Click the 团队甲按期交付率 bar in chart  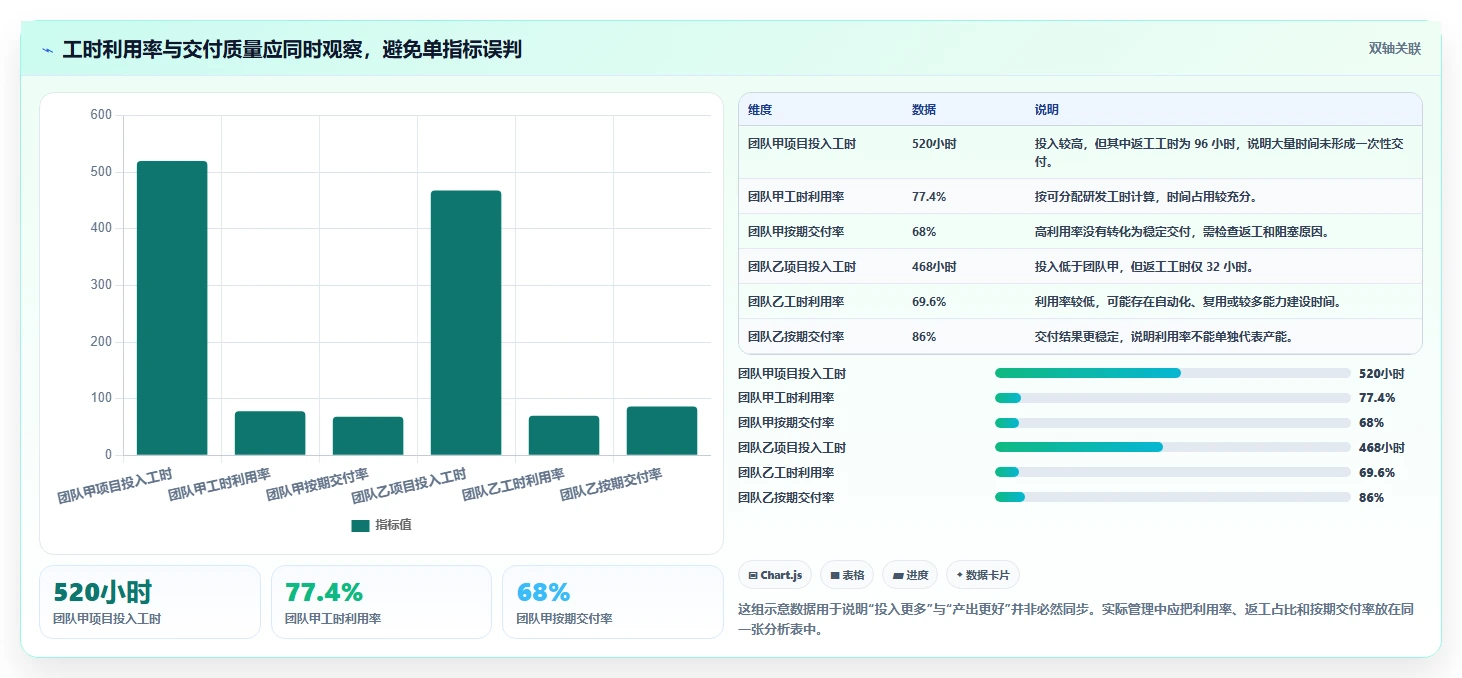pyautogui.click(x=368, y=436)
